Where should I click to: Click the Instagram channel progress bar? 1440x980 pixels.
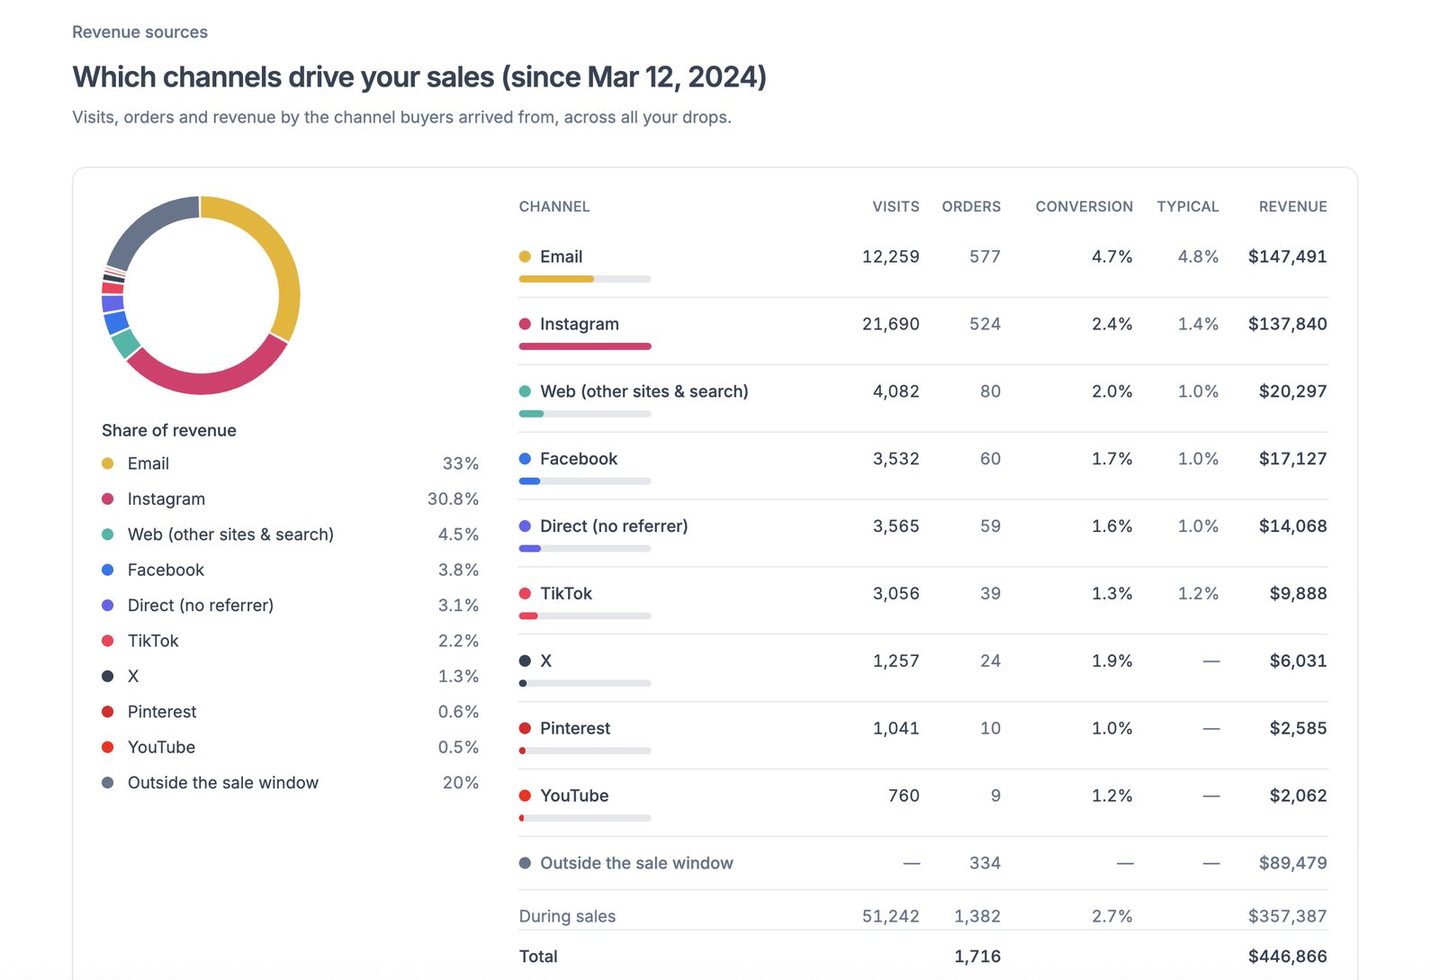pos(585,346)
